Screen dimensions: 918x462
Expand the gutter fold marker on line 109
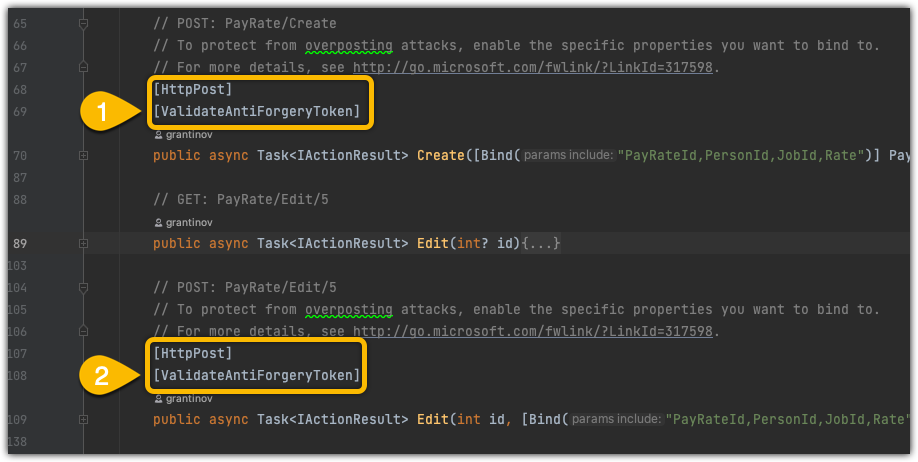pos(83,419)
